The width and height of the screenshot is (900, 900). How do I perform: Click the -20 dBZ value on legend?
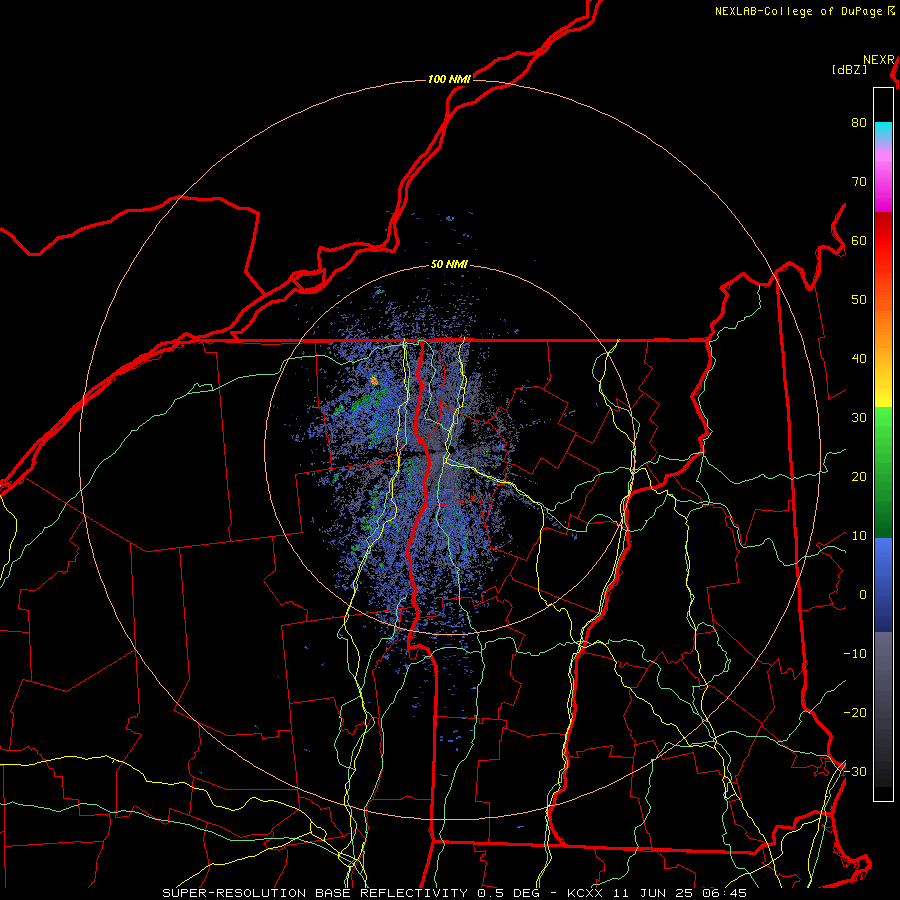pos(855,713)
